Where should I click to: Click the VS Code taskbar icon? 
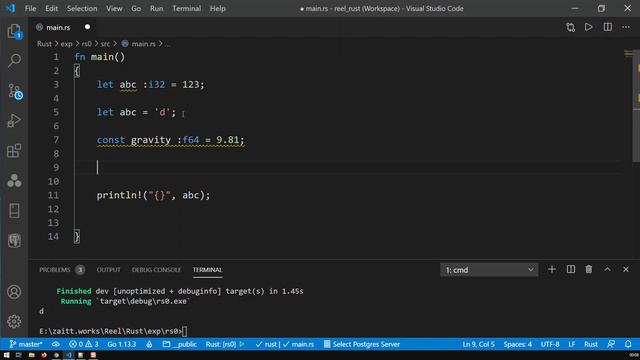(69, 355)
